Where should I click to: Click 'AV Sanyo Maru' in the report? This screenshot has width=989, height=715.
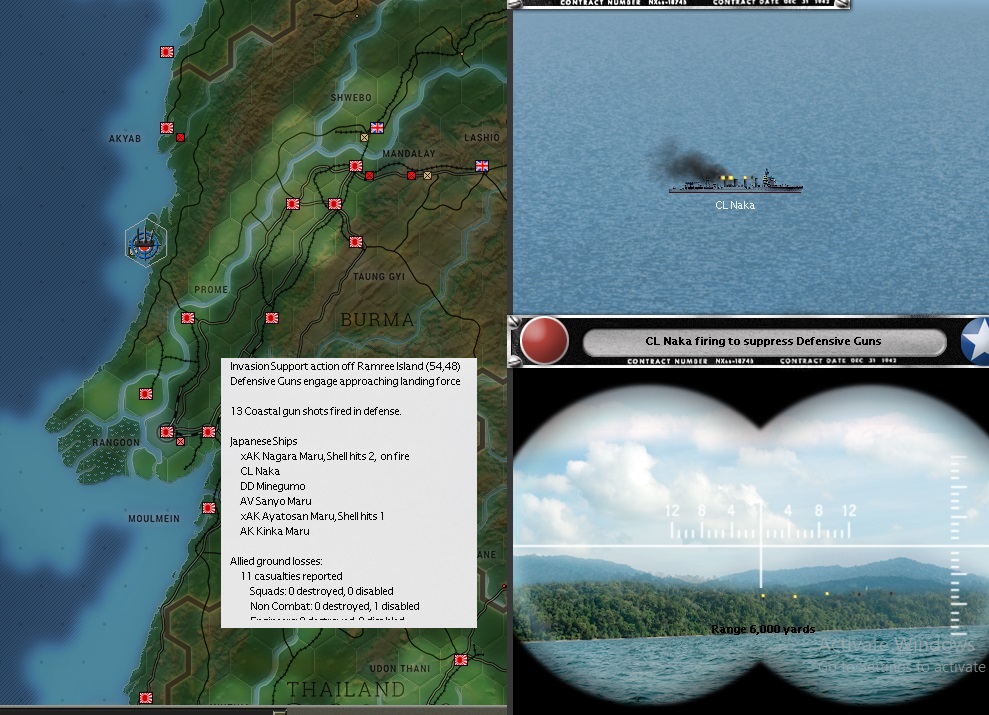[276, 501]
